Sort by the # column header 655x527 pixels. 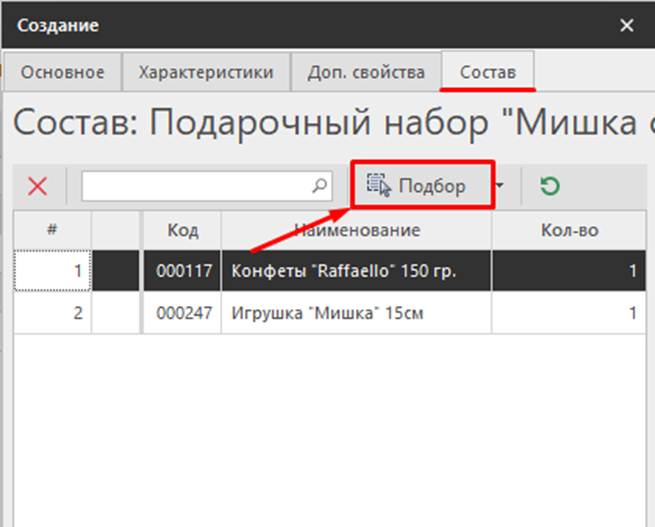(52, 230)
